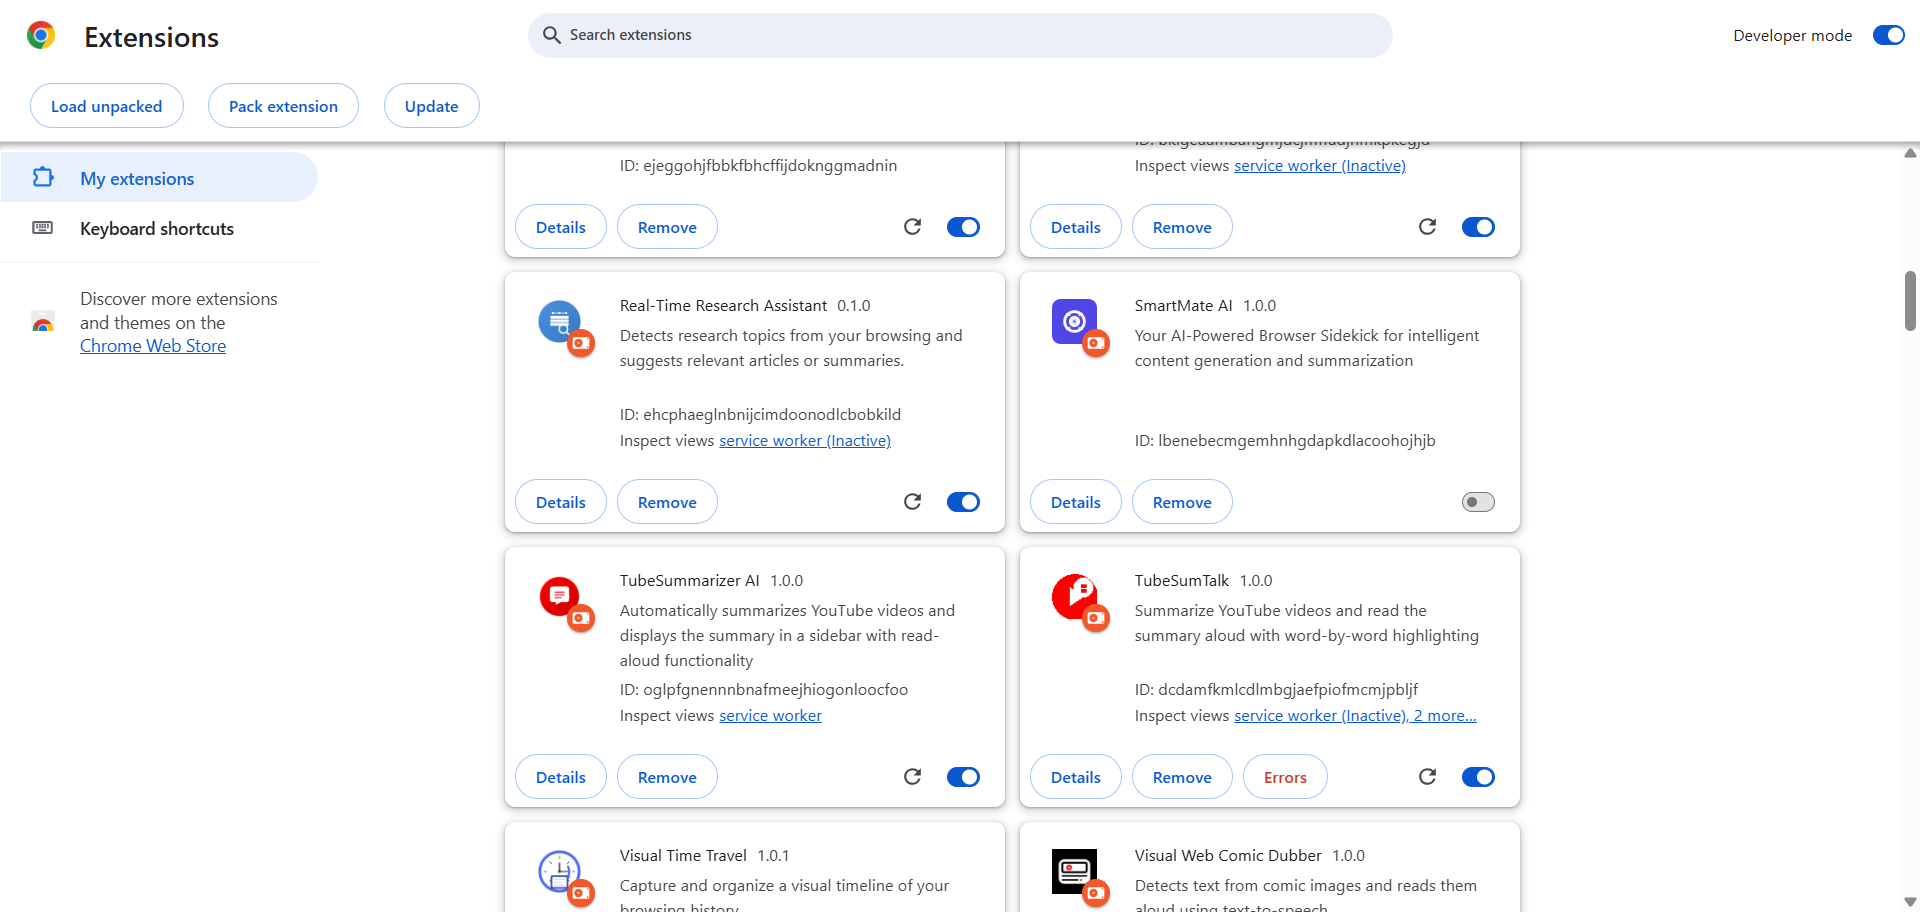Image resolution: width=1920 pixels, height=912 pixels.
Task: Click the ID dcdamfkmlcdlmbgjaefpiofmcmjpbljf text
Action: (x=1276, y=690)
